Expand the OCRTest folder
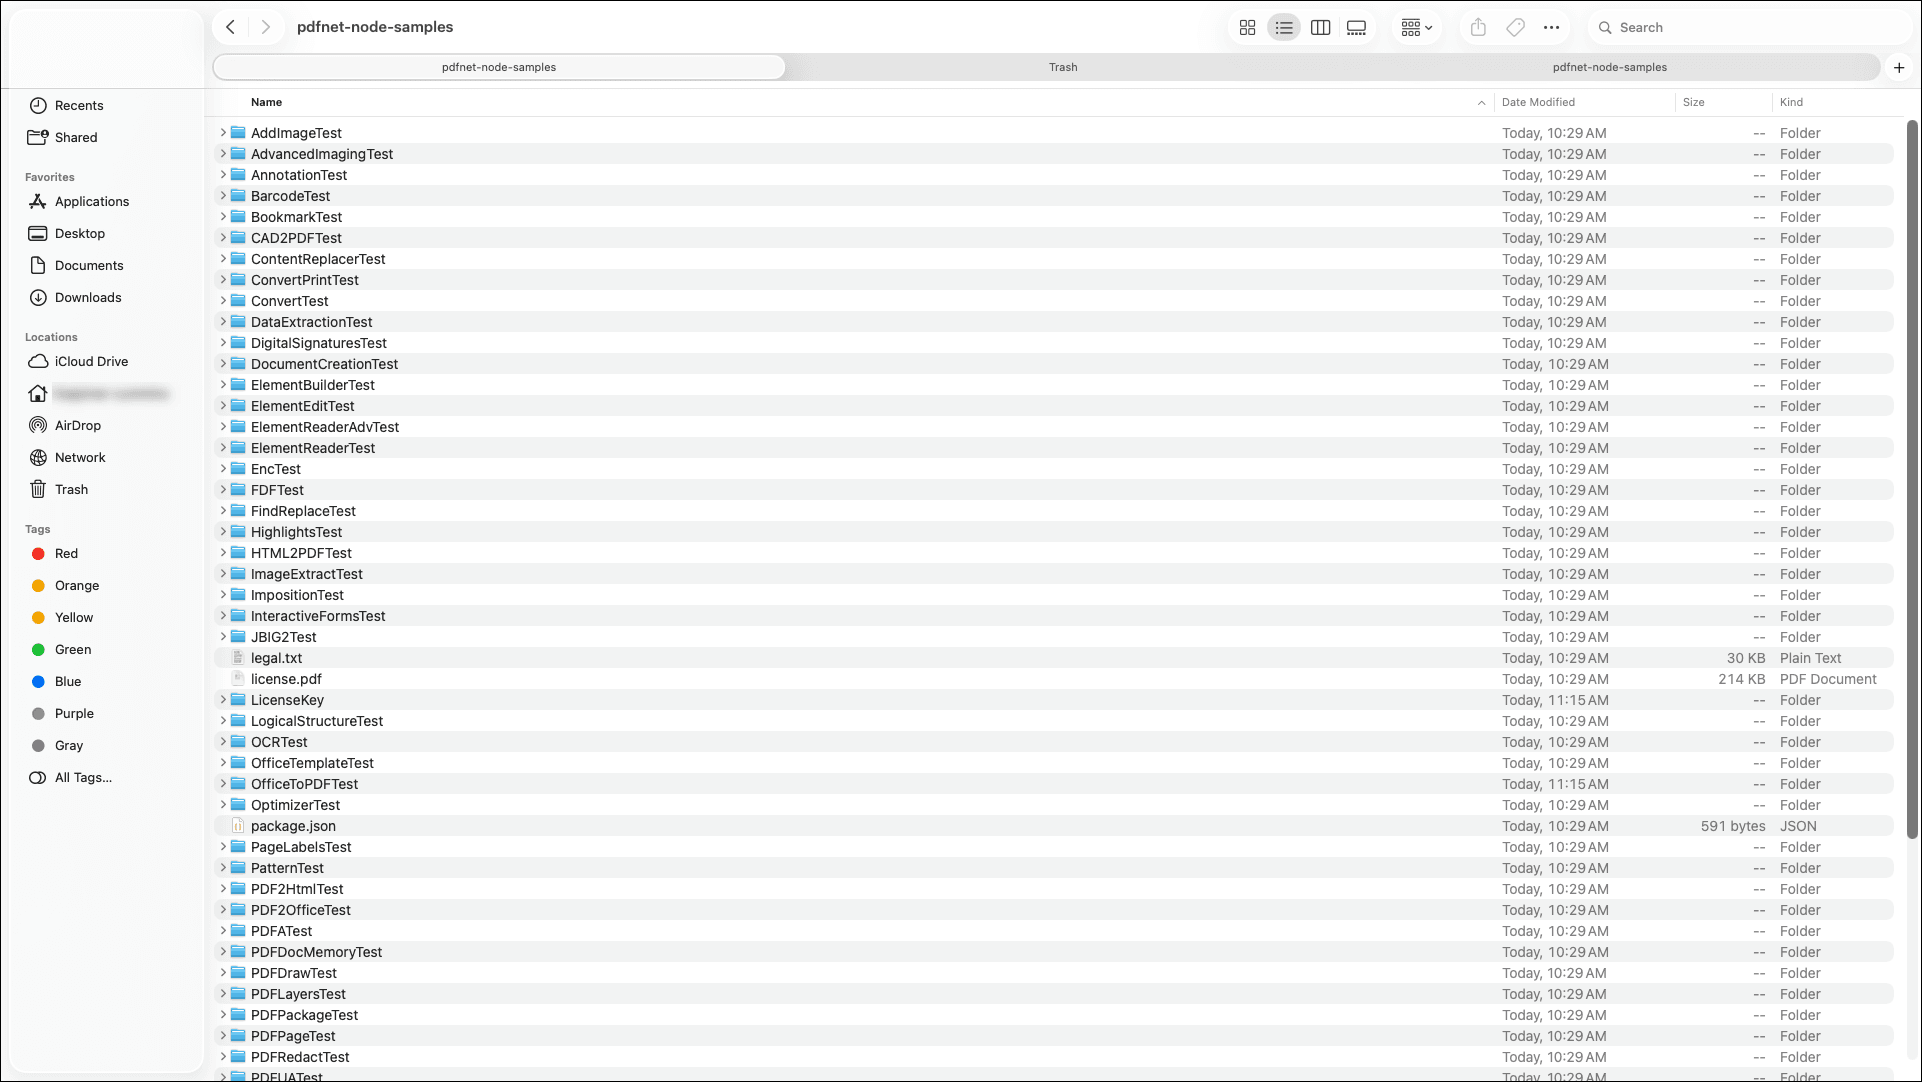Viewport: 1922px width, 1082px height. [223, 742]
